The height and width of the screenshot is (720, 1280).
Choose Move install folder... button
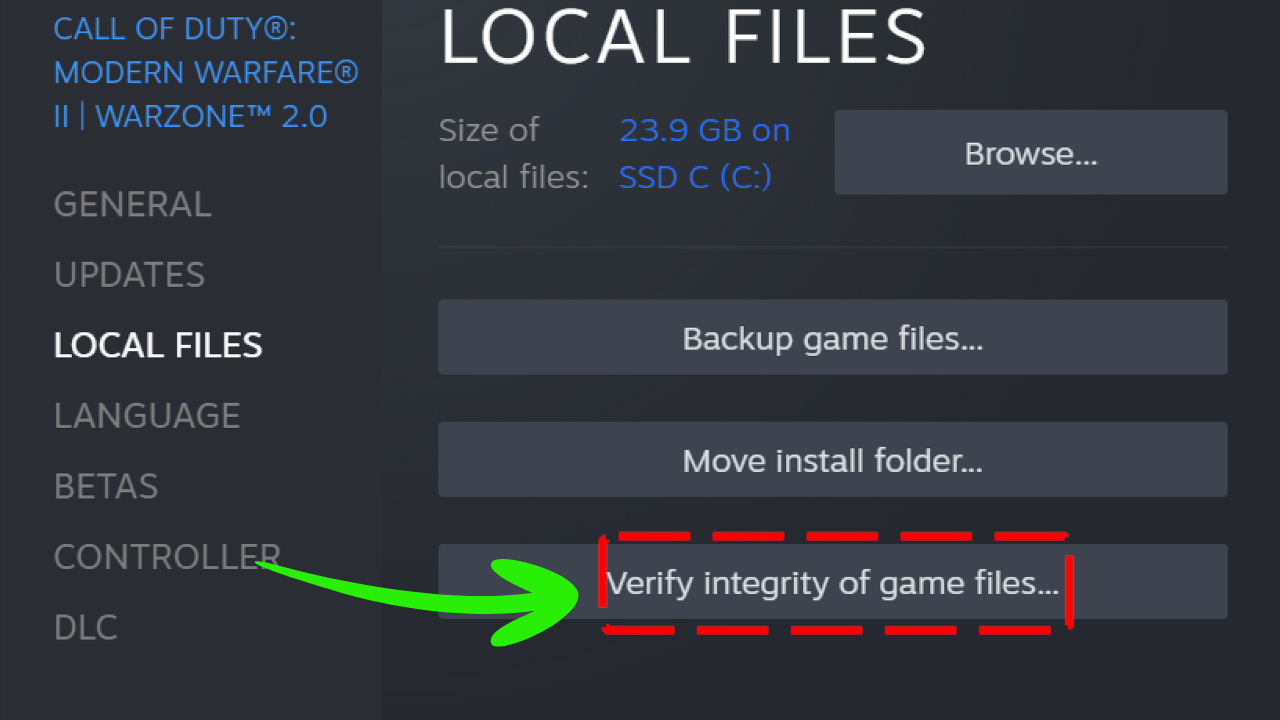click(832, 460)
